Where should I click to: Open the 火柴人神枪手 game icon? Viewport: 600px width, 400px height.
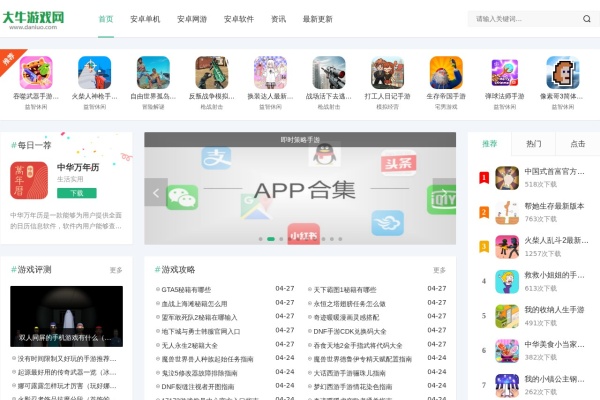click(x=95, y=72)
